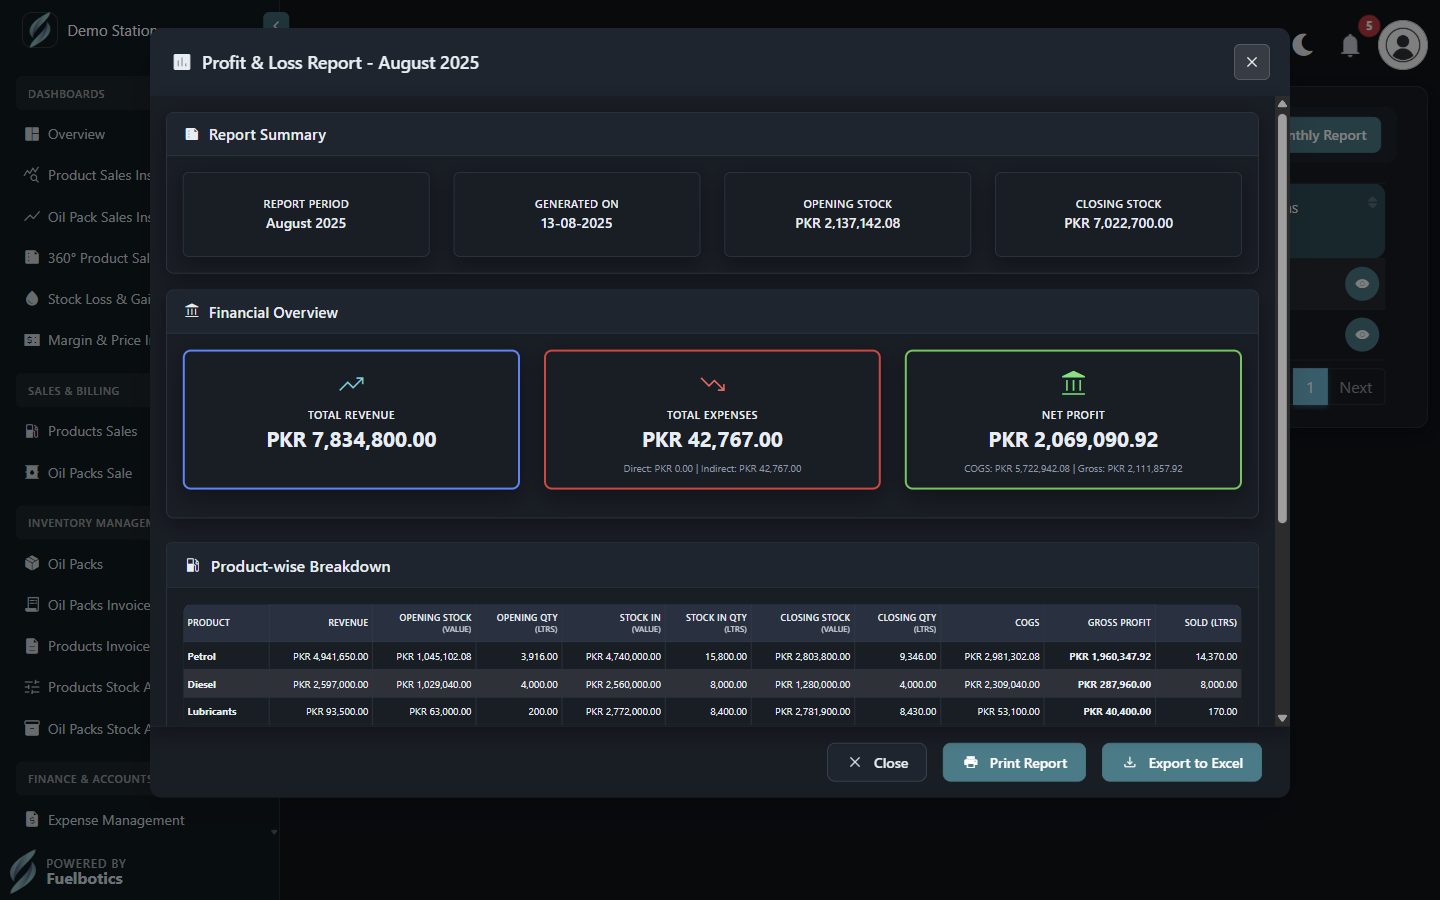Open the notifications bell
Screen dimensions: 1440x900
1350,46
